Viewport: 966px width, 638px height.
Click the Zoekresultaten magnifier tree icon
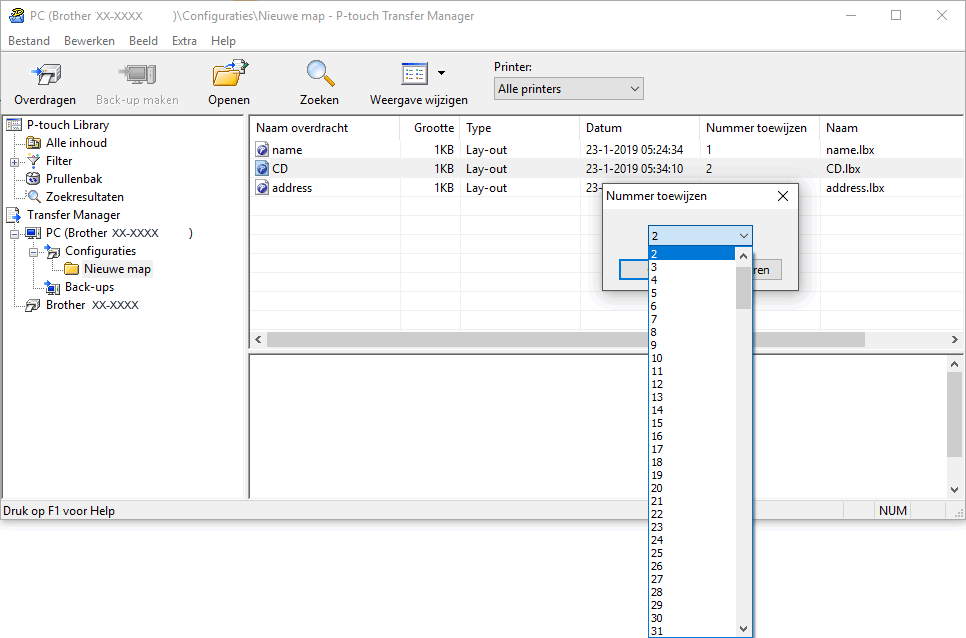pyautogui.click(x=34, y=197)
